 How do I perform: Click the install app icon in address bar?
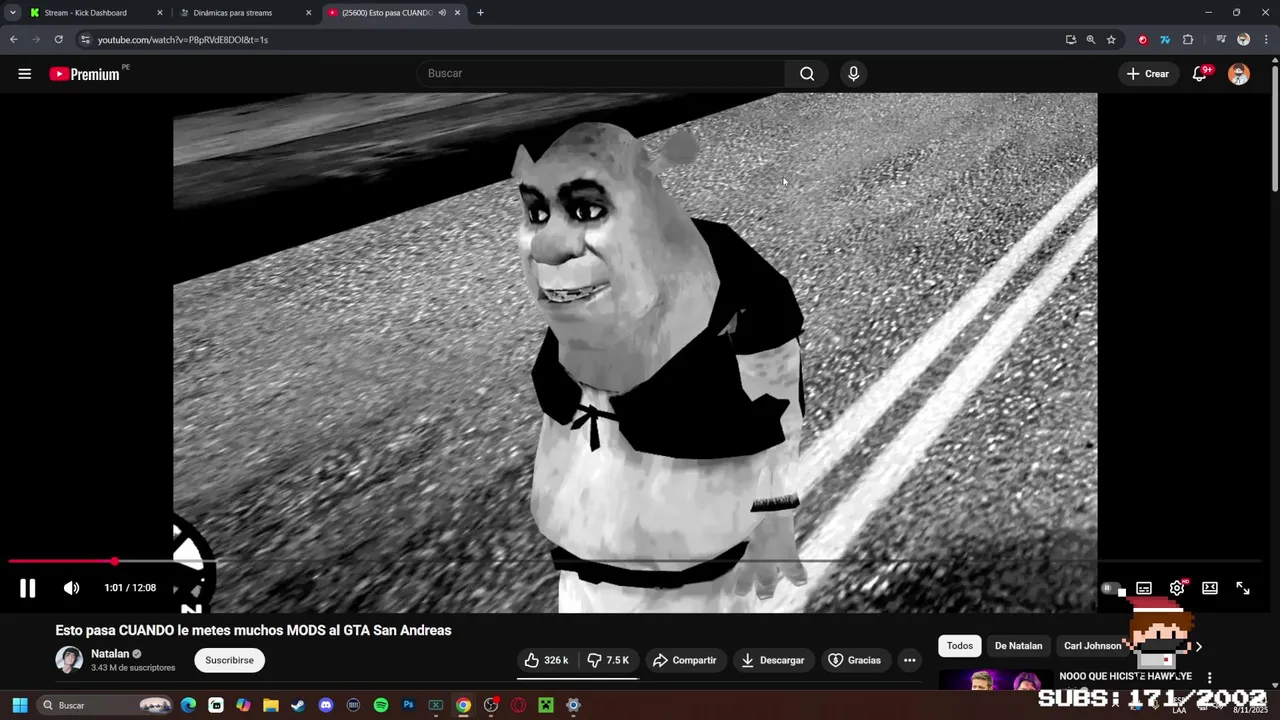(x=1071, y=40)
